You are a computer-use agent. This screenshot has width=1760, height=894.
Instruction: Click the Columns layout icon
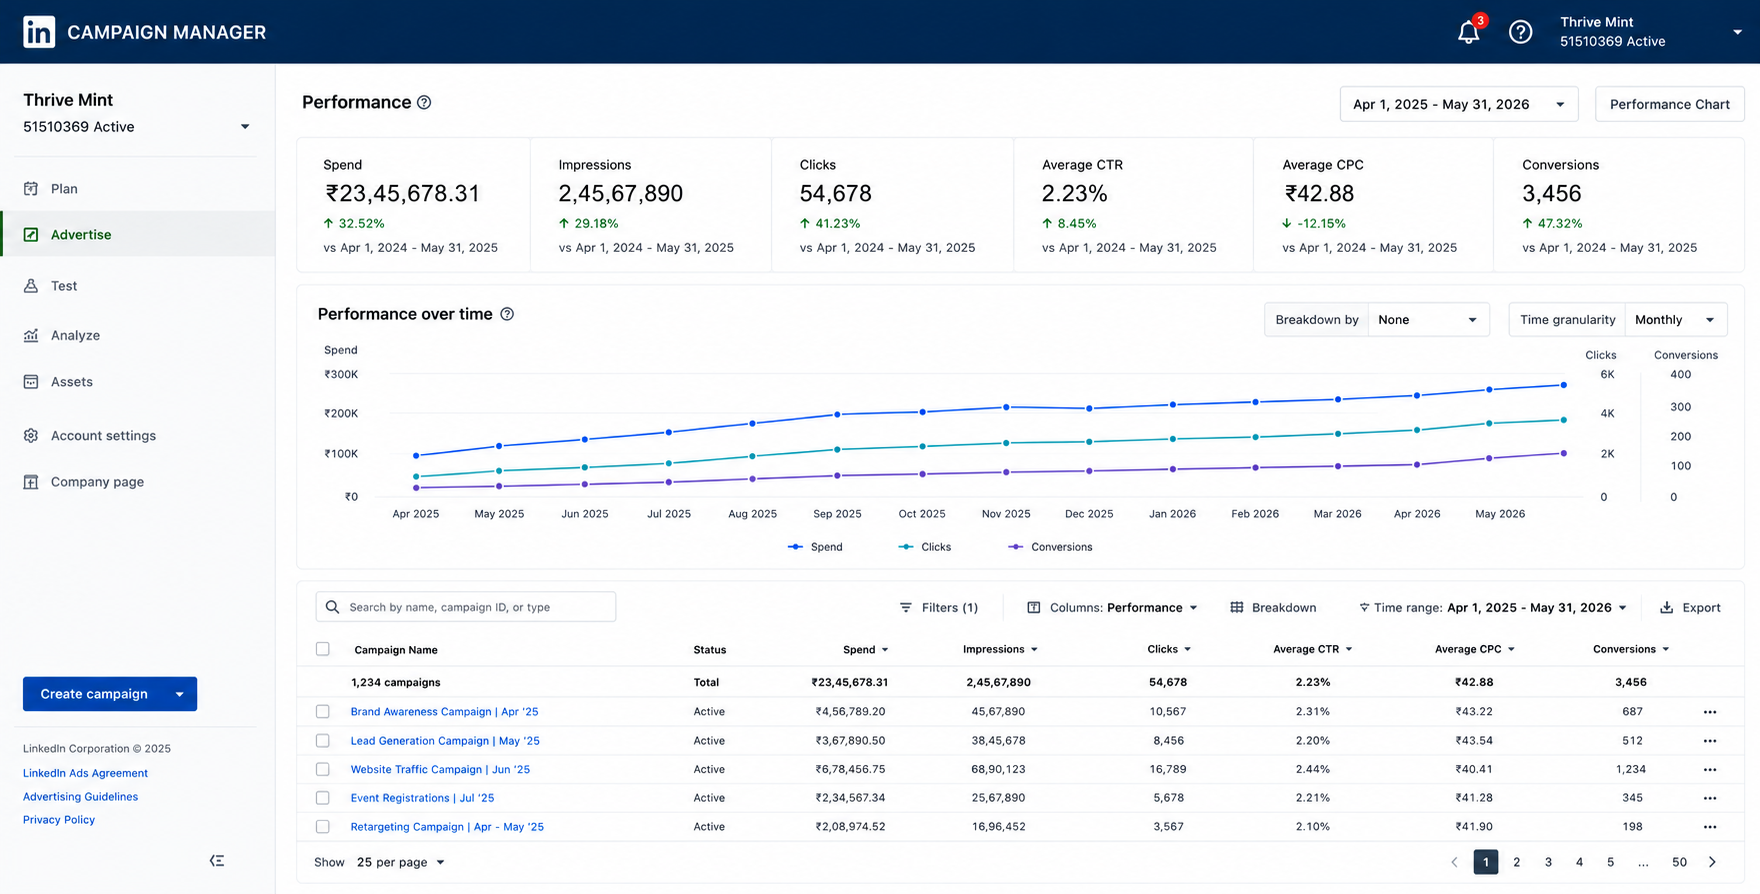[x=1034, y=607]
